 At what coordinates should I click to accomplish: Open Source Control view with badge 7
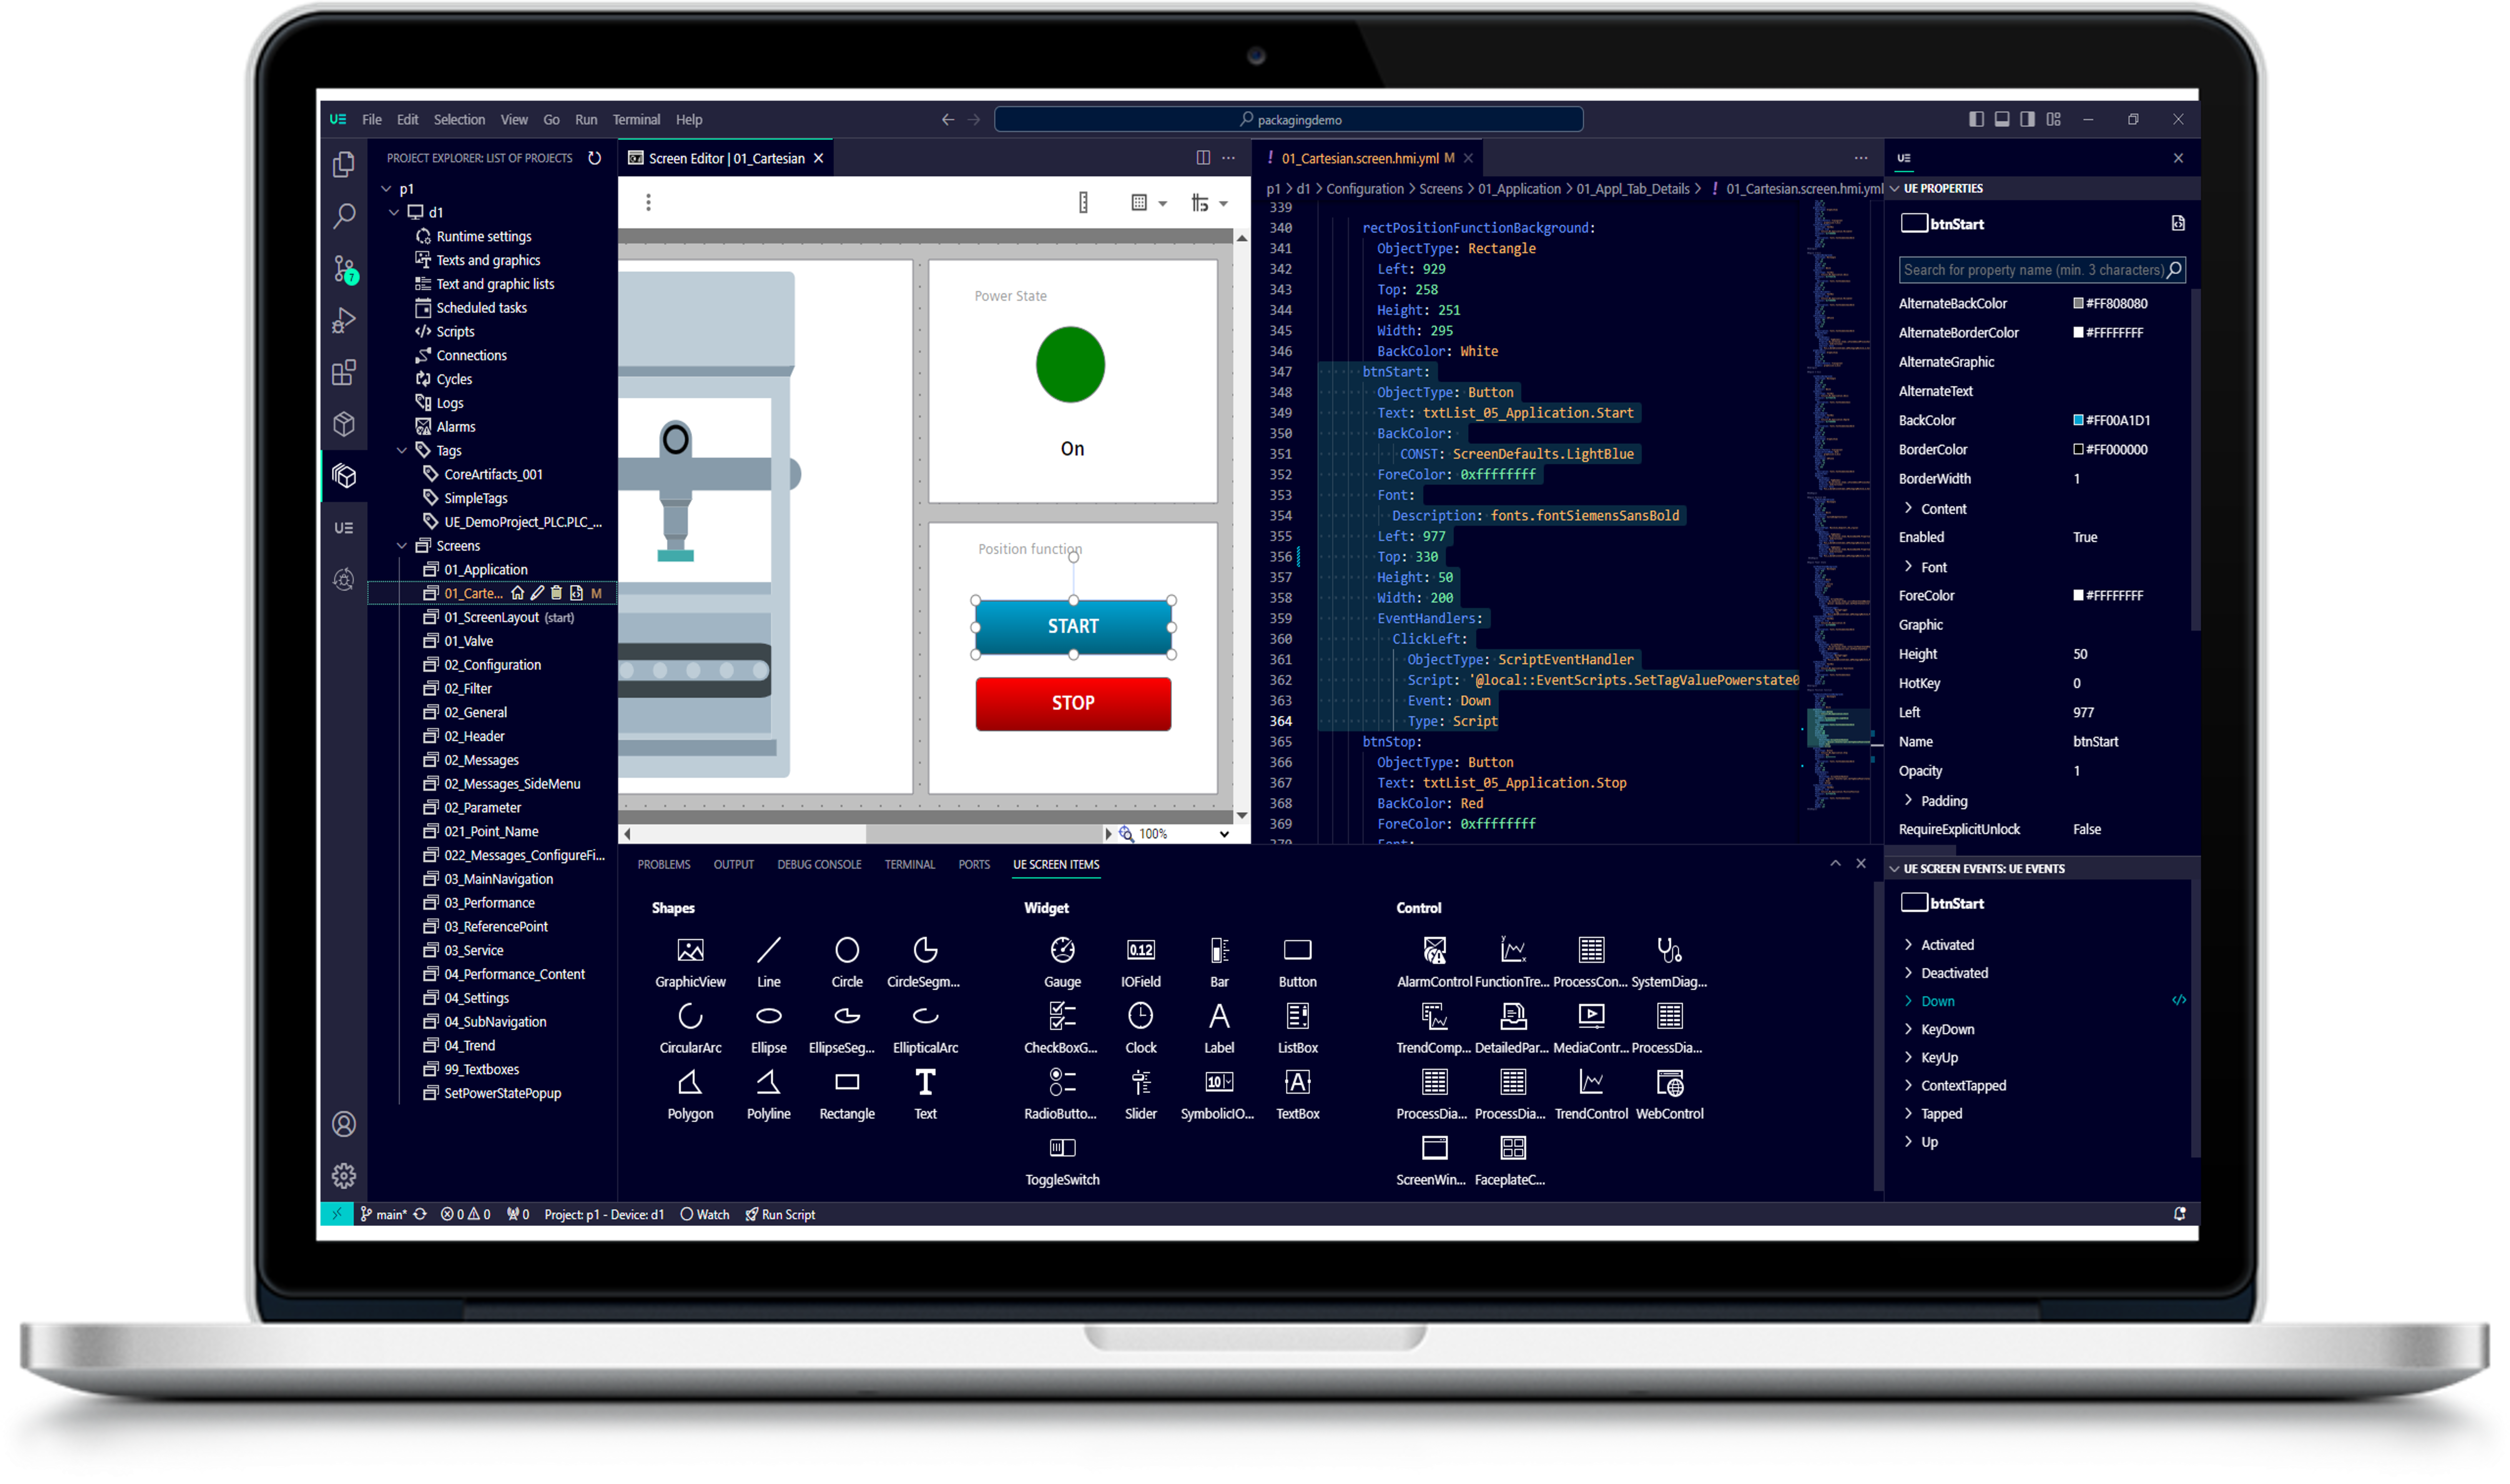pos(344,269)
